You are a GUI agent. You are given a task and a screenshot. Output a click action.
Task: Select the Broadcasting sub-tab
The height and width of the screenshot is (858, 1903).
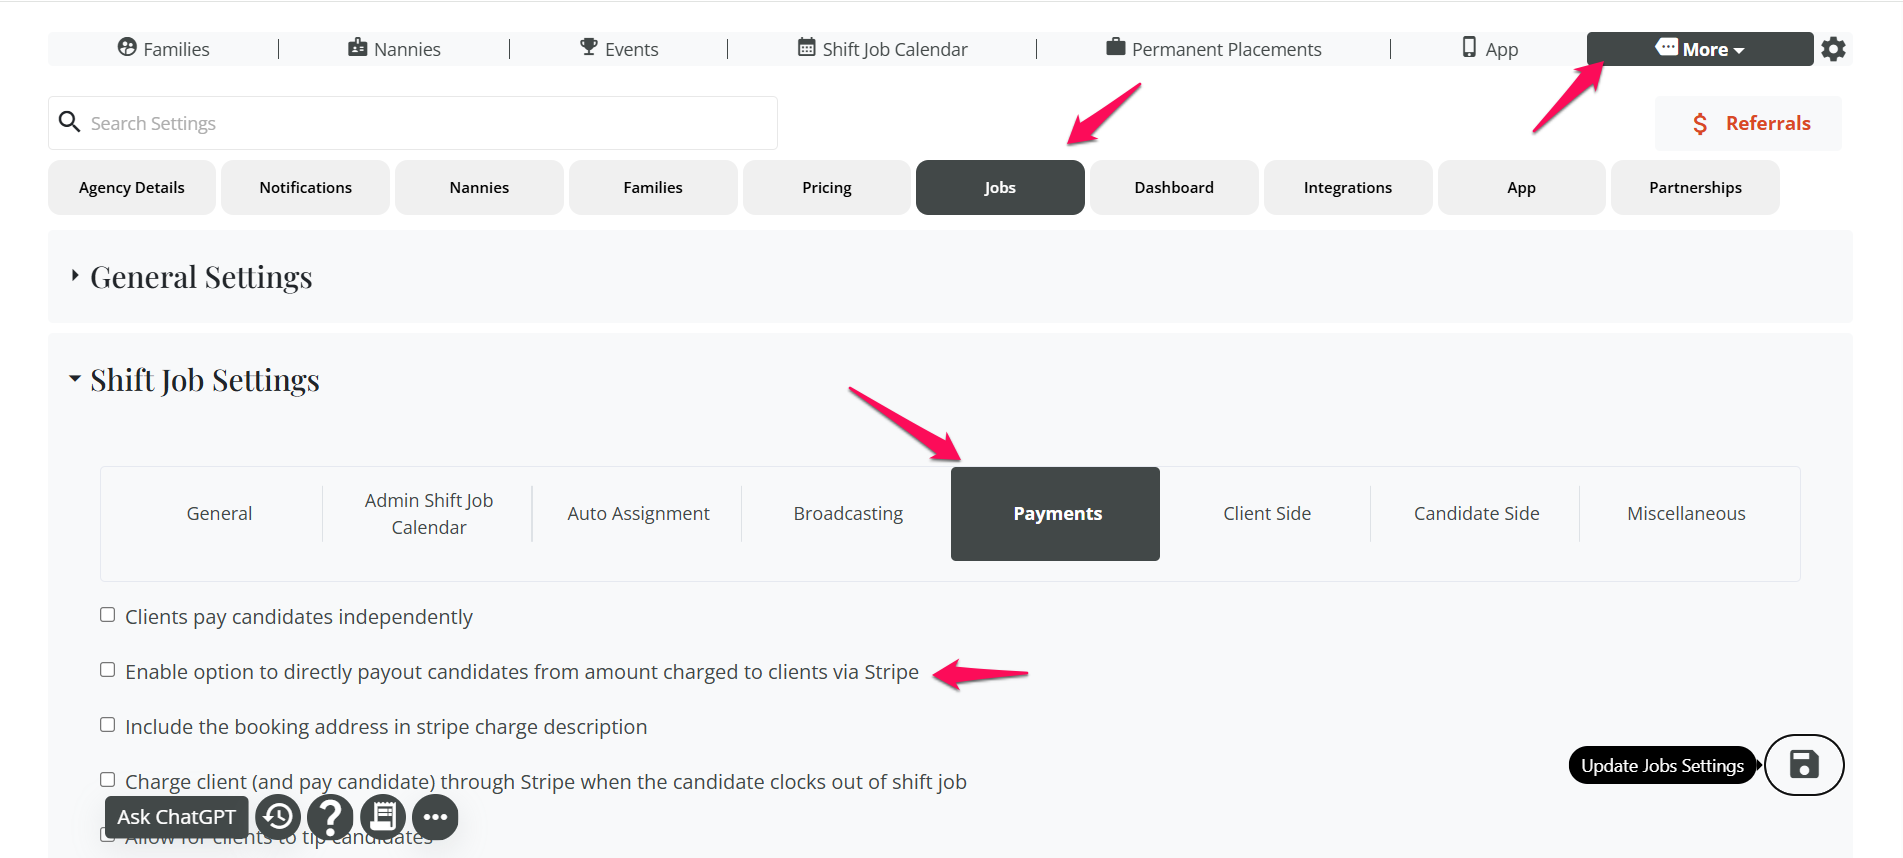(847, 514)
